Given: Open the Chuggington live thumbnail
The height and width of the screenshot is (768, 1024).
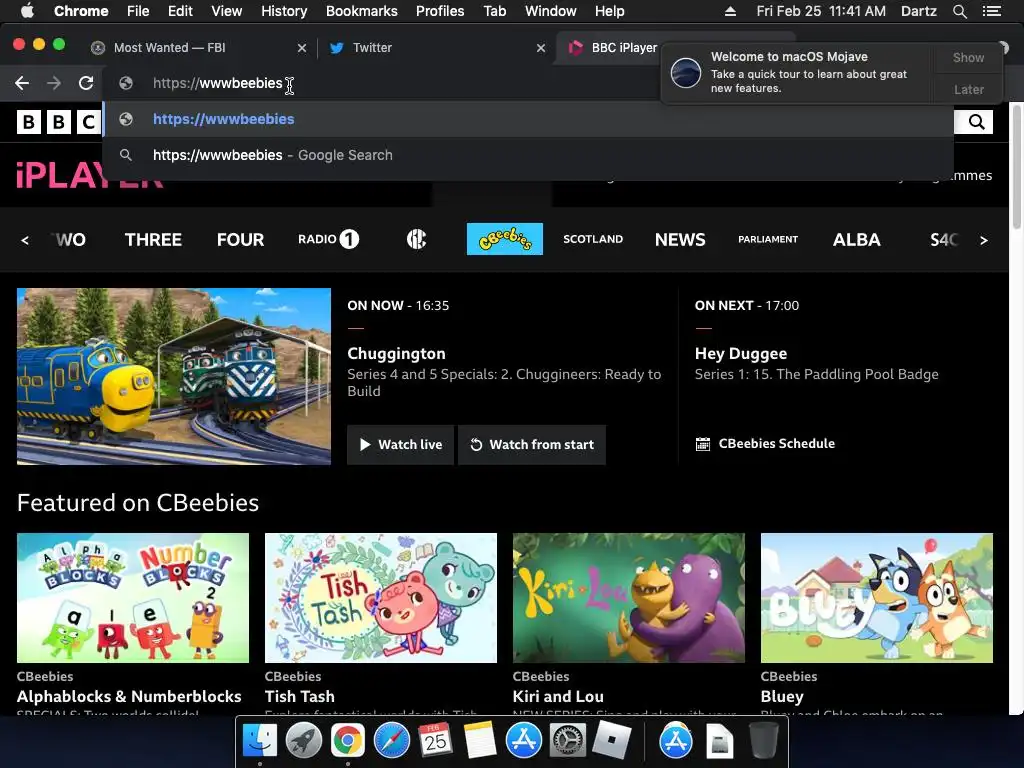Looking at the screenshot, I should (174, 376).
